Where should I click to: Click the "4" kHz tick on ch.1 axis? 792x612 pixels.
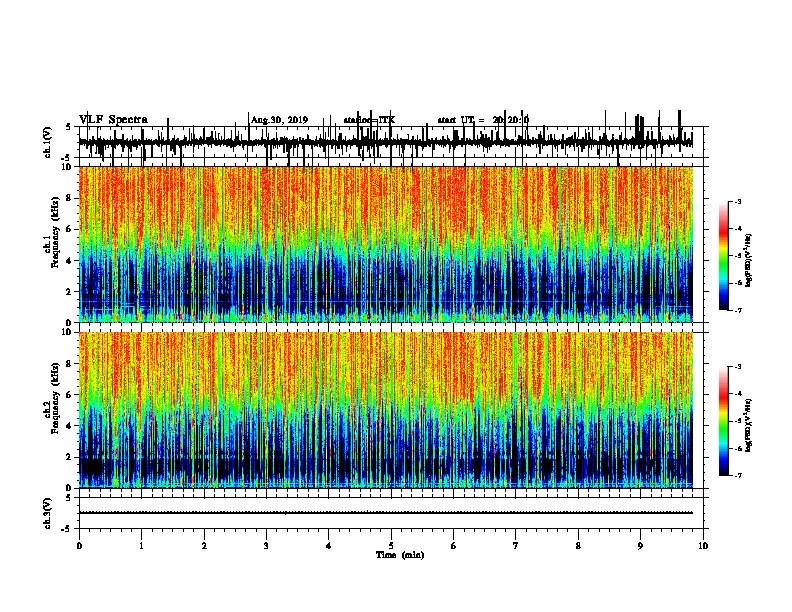(x=70, y=261)
